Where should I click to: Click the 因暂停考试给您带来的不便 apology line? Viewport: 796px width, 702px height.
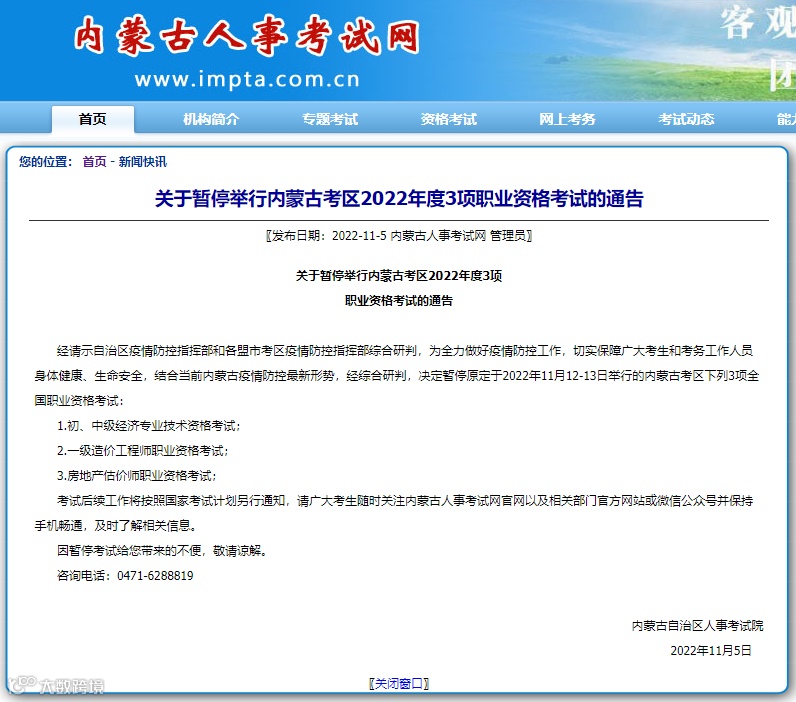(x=162, y=551)
